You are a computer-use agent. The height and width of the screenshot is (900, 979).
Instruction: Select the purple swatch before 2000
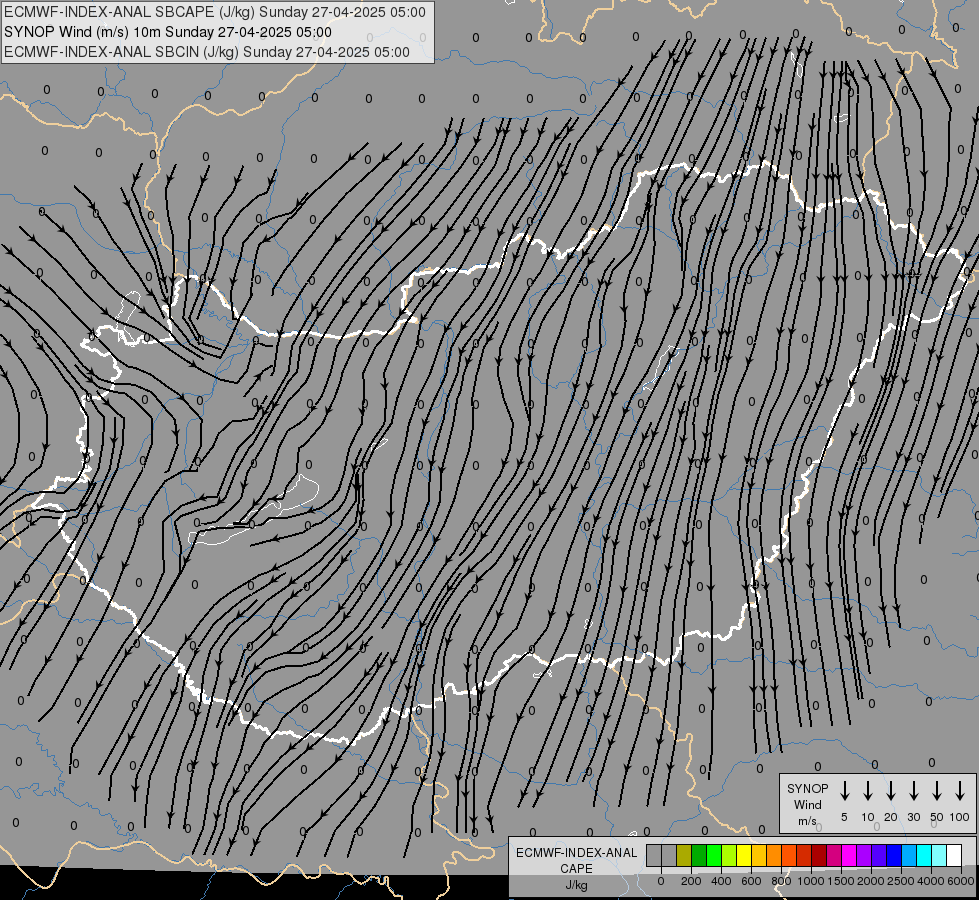(x=865, y=855)
